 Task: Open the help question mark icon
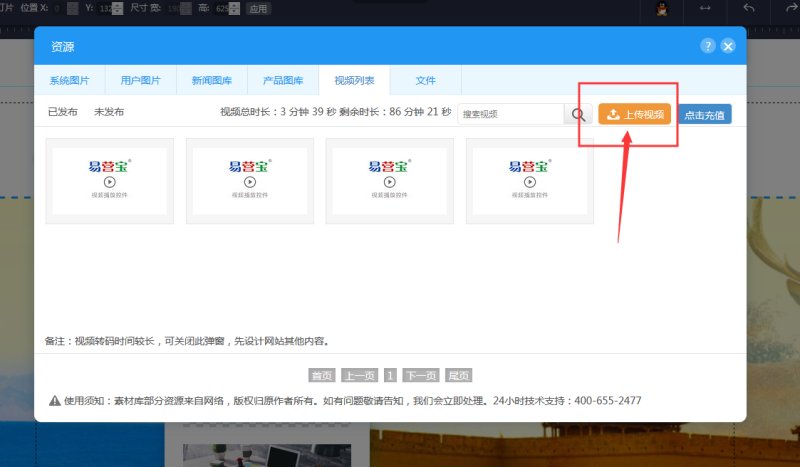tap(708, 46)
